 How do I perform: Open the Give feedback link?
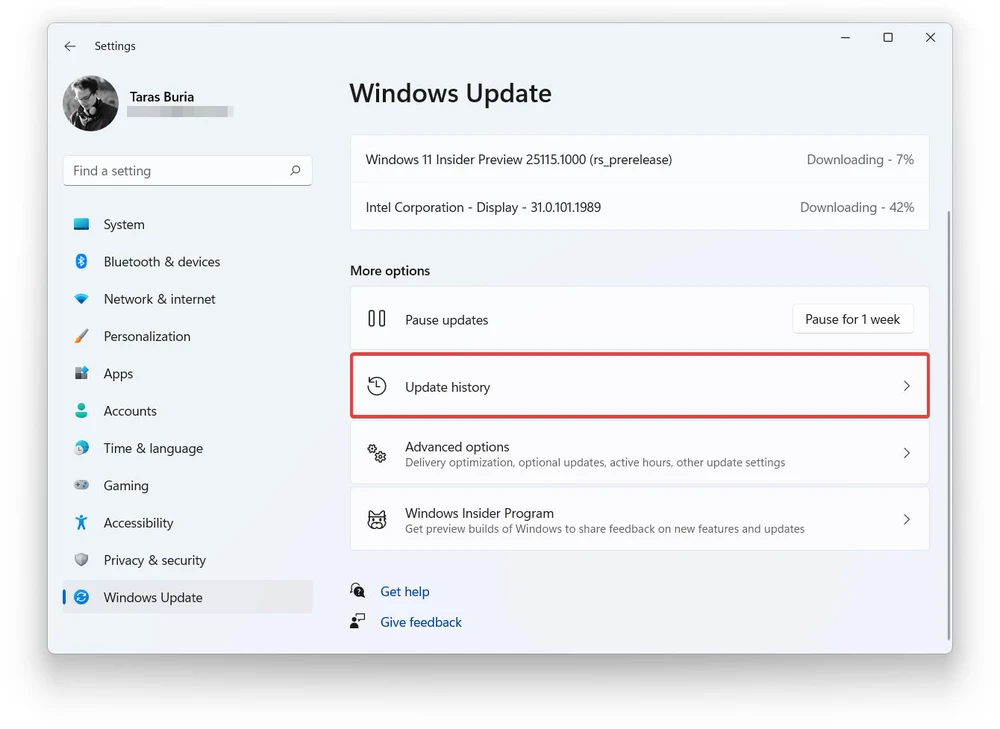point(420,621)
